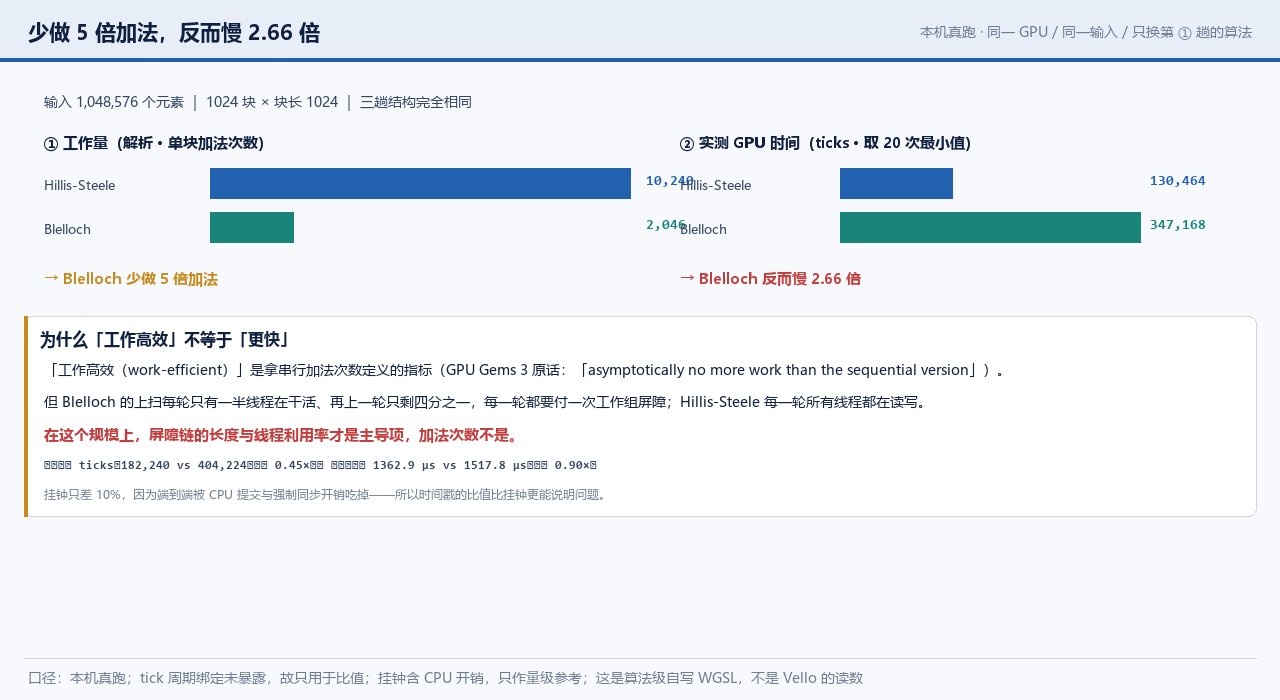Click the conclusion → Blelloch 少做 5 倍加法
The height and width of the screenshot is (700, 1280).
coord(131,279)
